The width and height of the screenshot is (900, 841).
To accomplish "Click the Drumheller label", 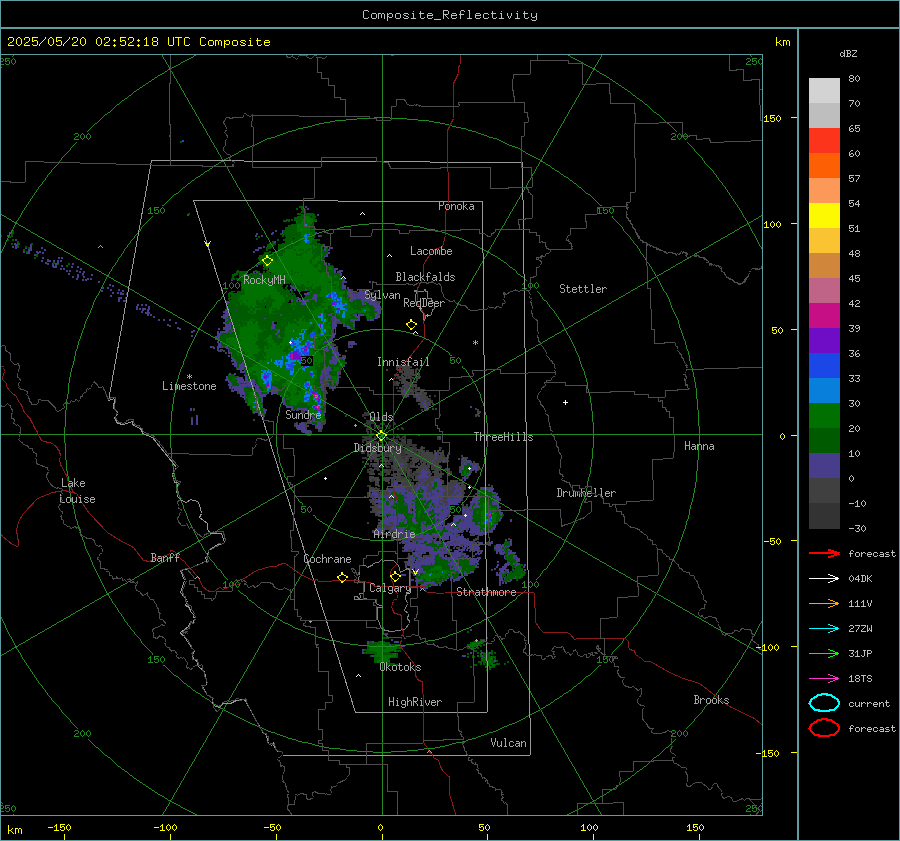I will pos(586,493).
